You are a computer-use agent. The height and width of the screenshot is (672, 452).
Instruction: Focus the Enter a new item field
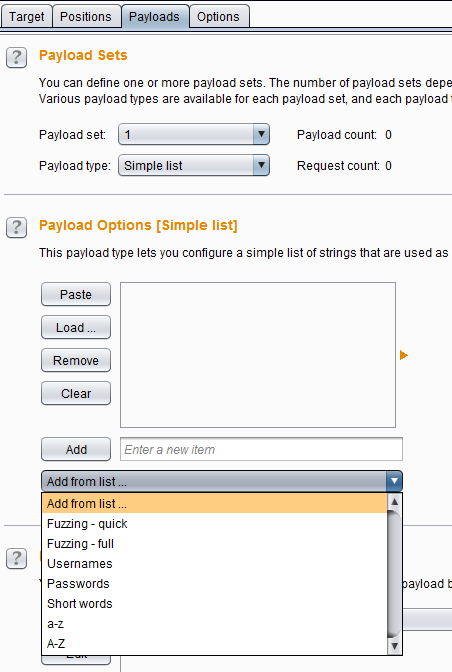[261, 450]
